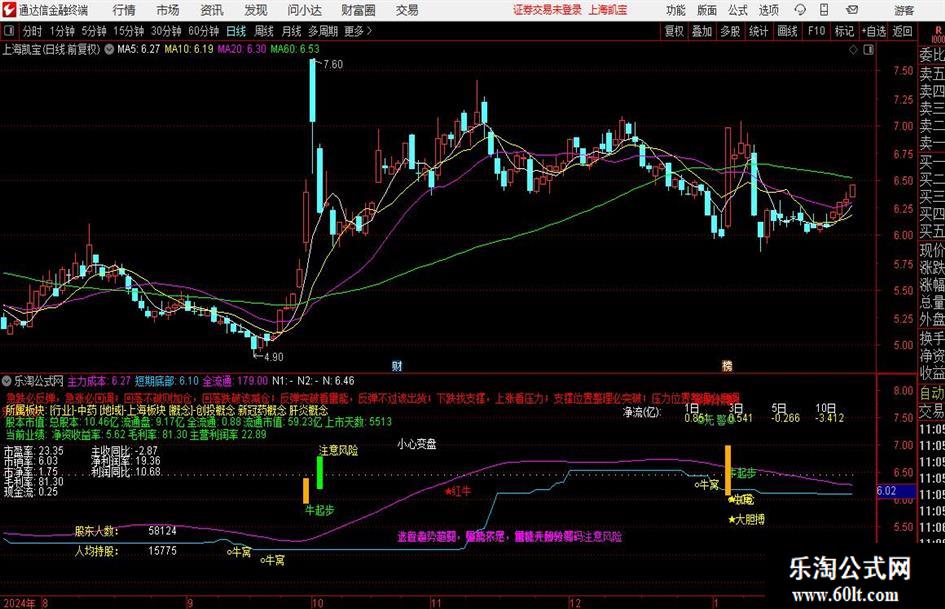Image resolution: width=945 pixels, height=609 pixels.
Task: Open the 选项 menu
Action: pyautogui.click(x=768, y=10)
